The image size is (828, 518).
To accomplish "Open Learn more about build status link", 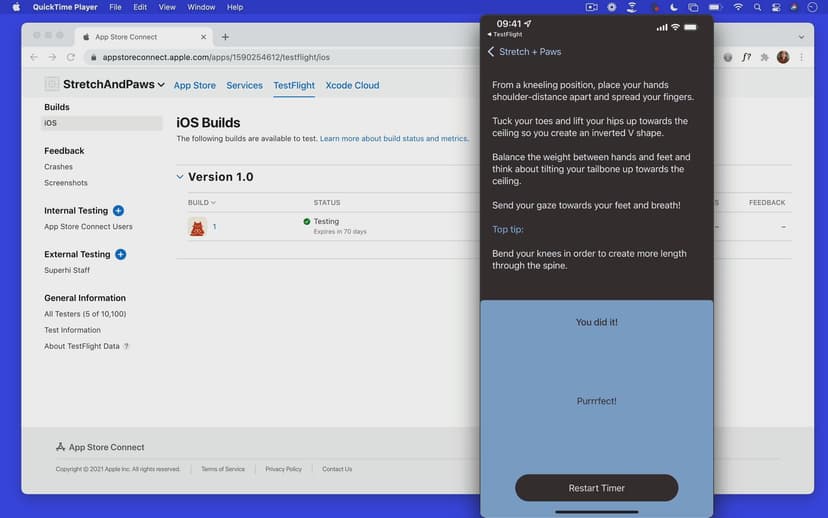I will [x=394, y=138].
